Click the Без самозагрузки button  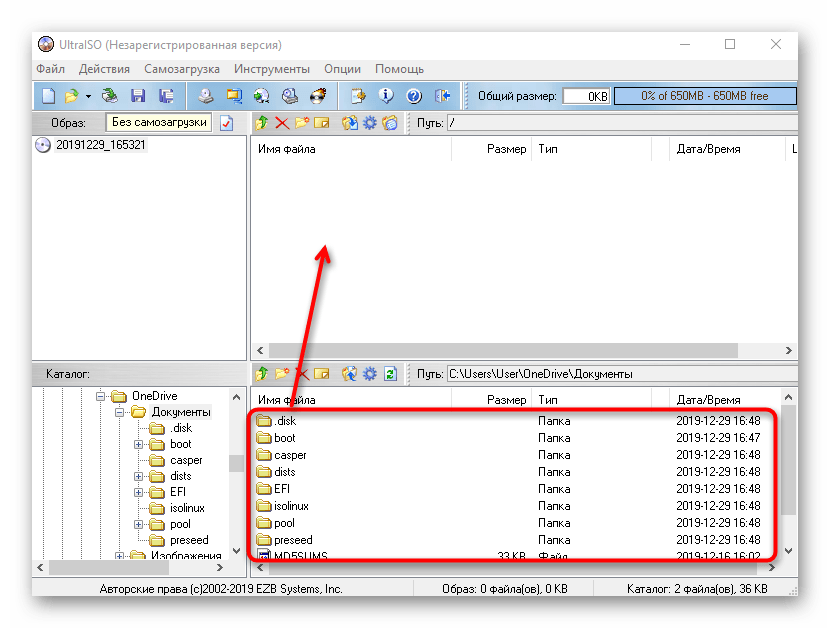click(x=159, y=123)
